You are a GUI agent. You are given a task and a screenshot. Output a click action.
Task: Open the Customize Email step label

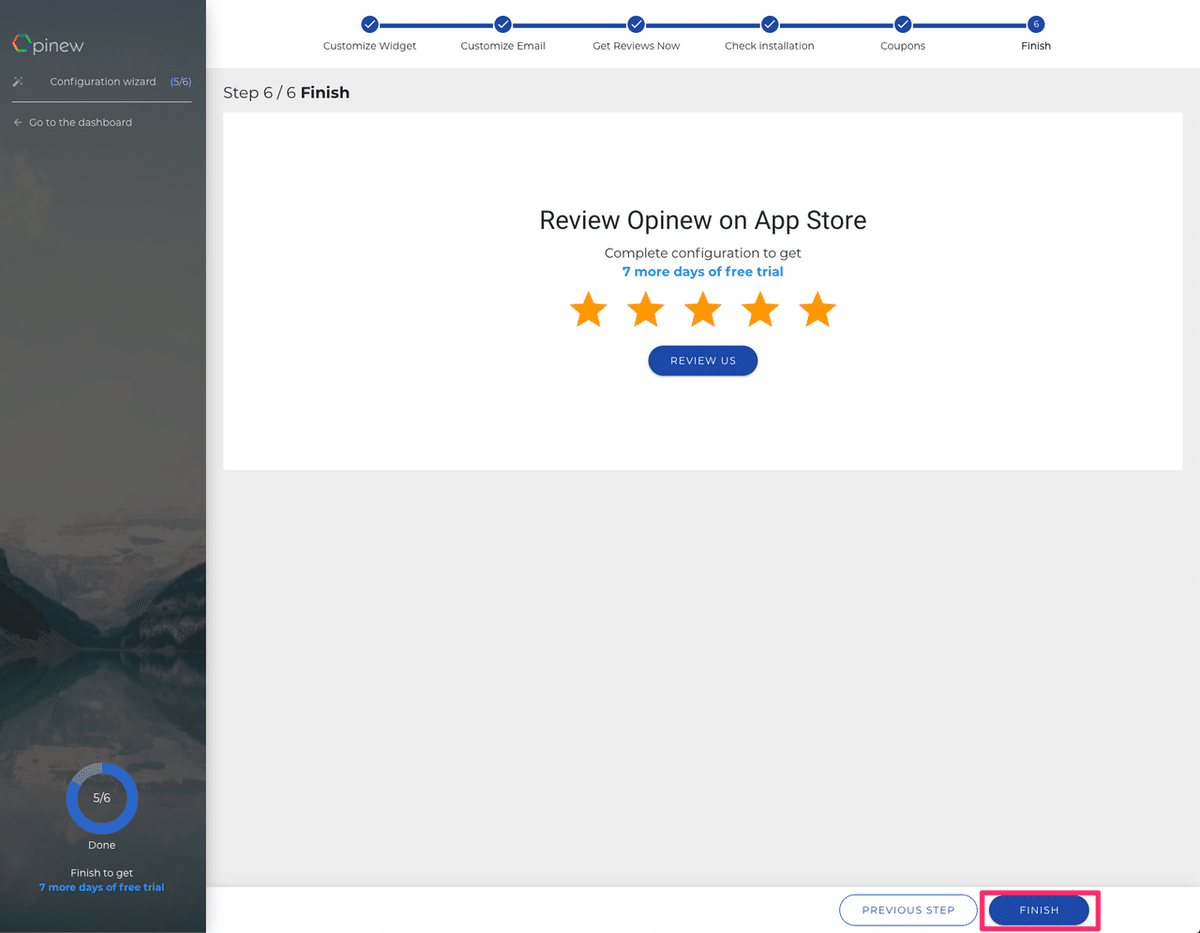point(503,46)
